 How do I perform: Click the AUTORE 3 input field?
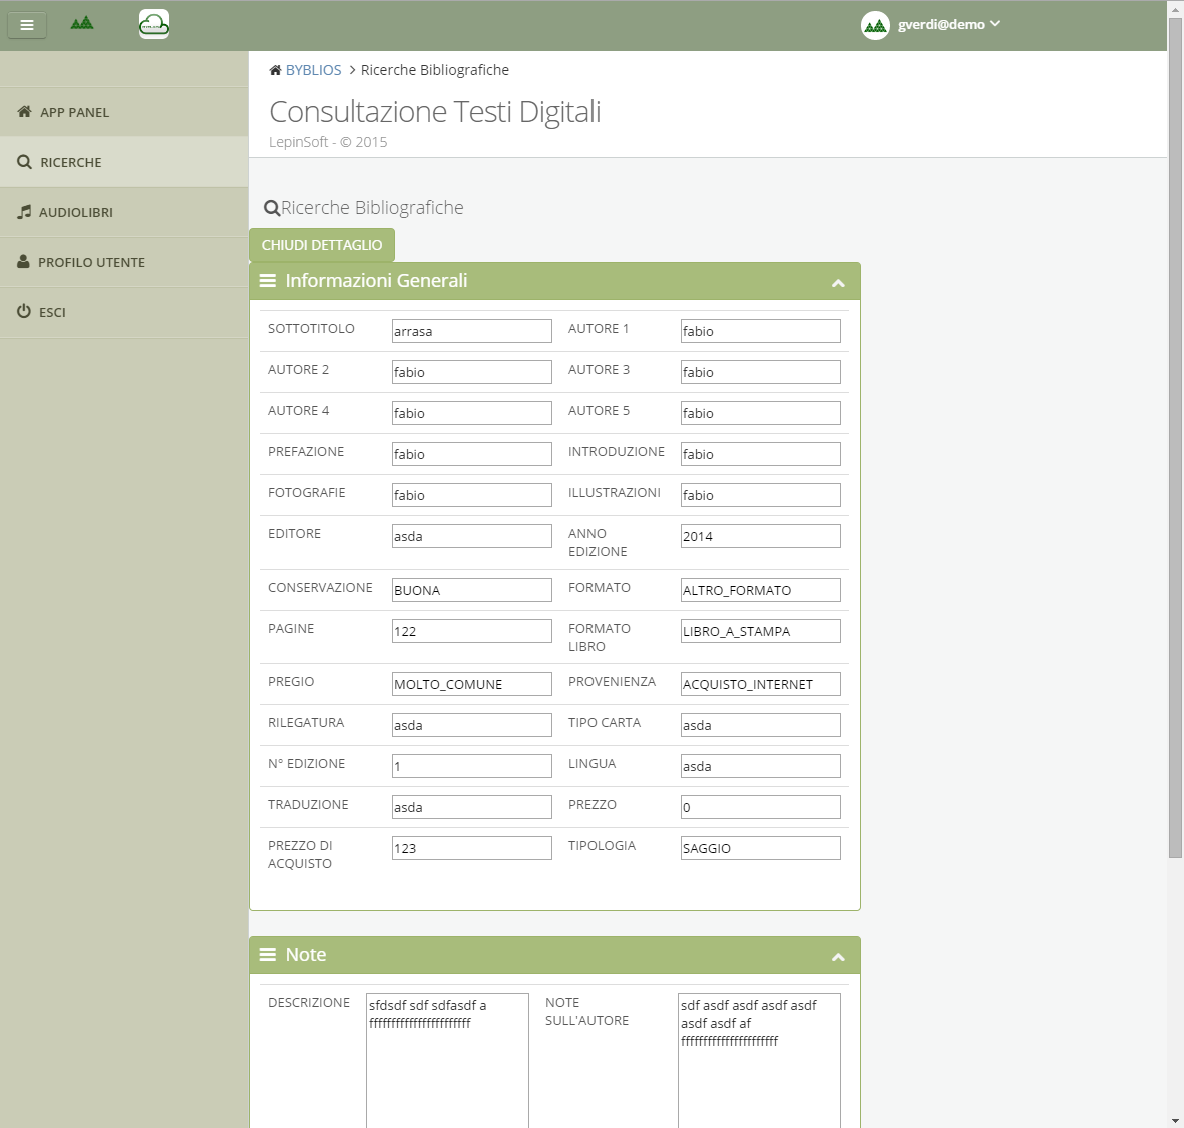[760, 371]
